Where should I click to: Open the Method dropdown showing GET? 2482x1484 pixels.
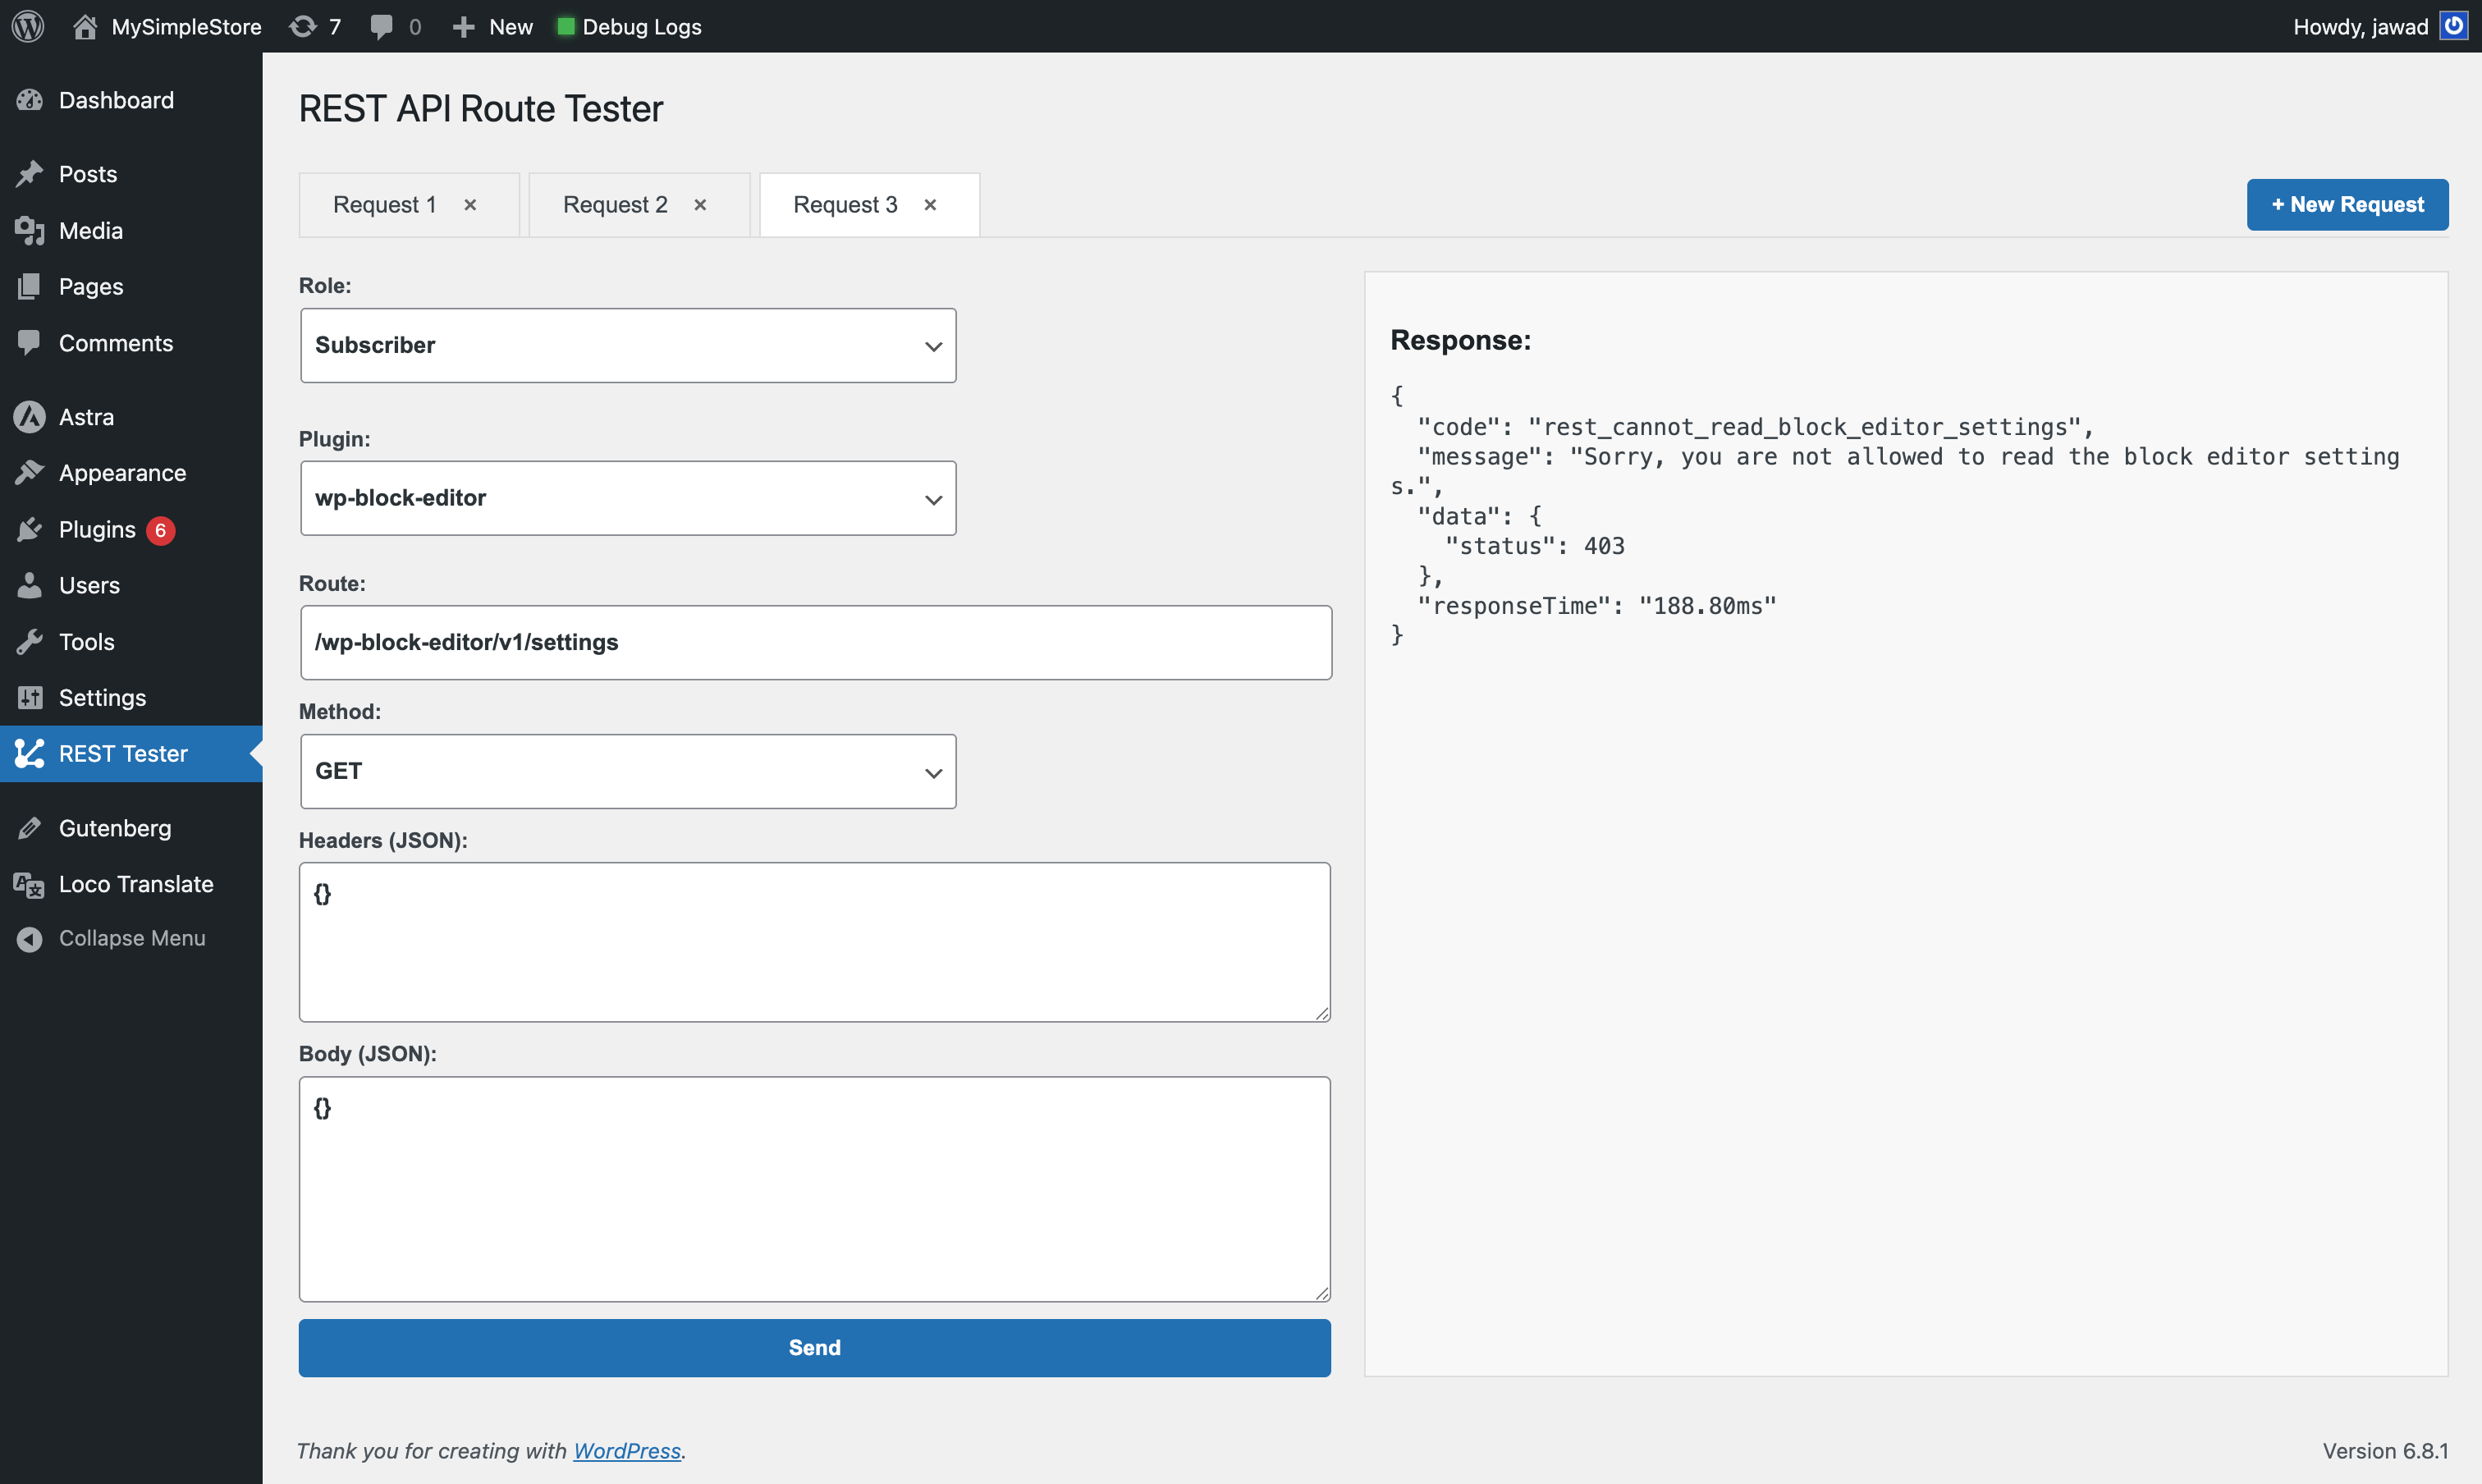point(628,771)
